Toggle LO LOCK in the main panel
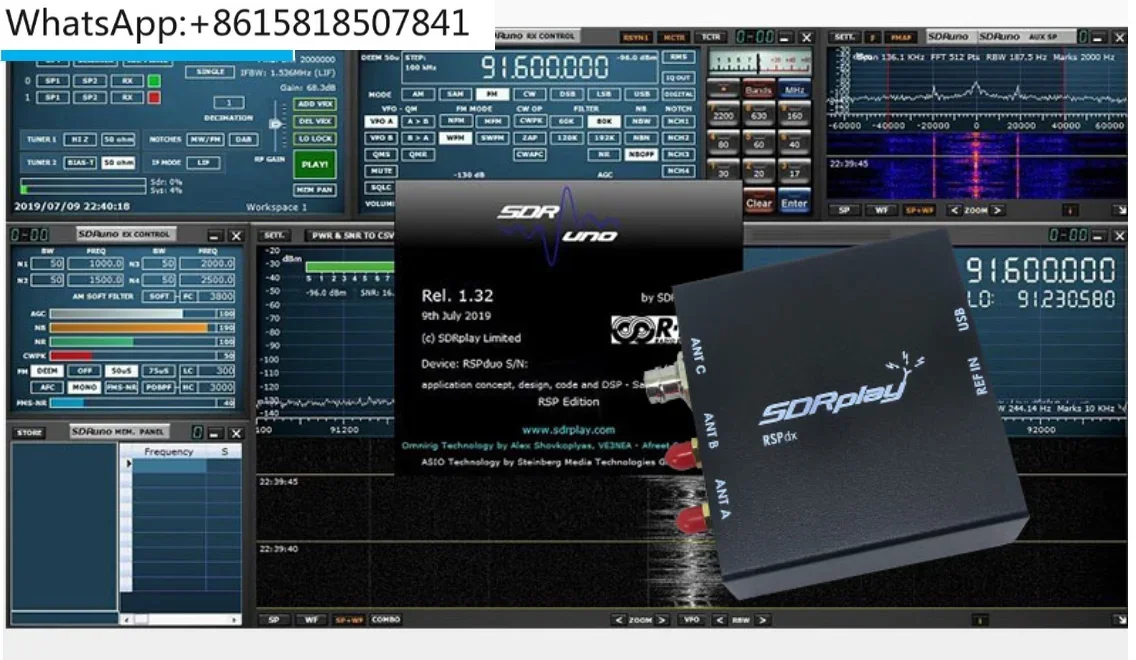This screenshot has width=1136, height=660. point(315,139)
